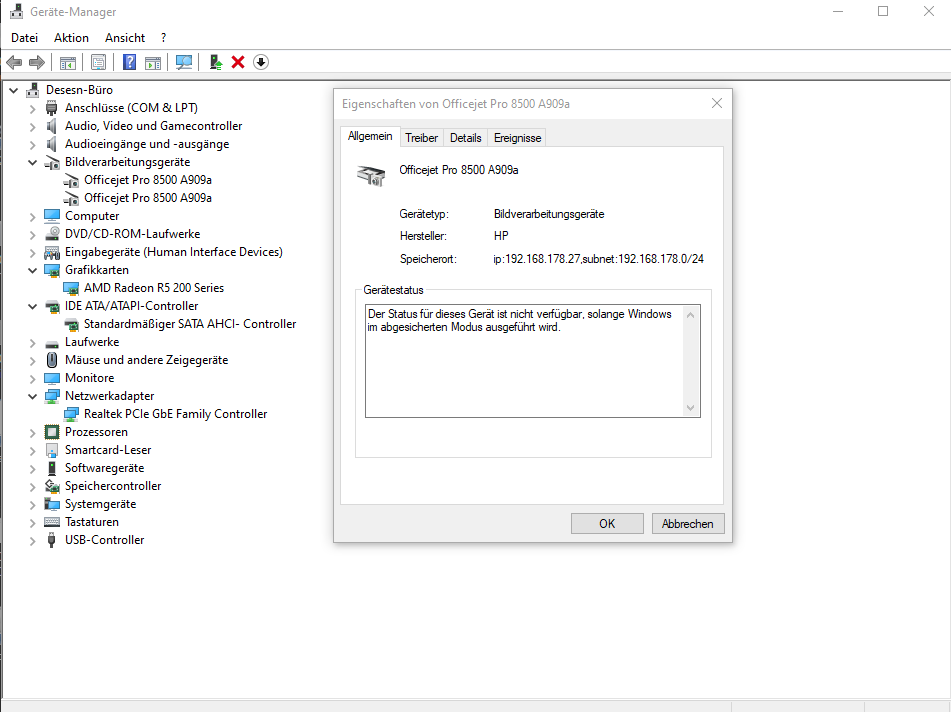Image resolution: width=951 pixels, height=712 pixels.
Task: Click the Gerätestatus scrollbar up arrow
Action: pos(690,315)
